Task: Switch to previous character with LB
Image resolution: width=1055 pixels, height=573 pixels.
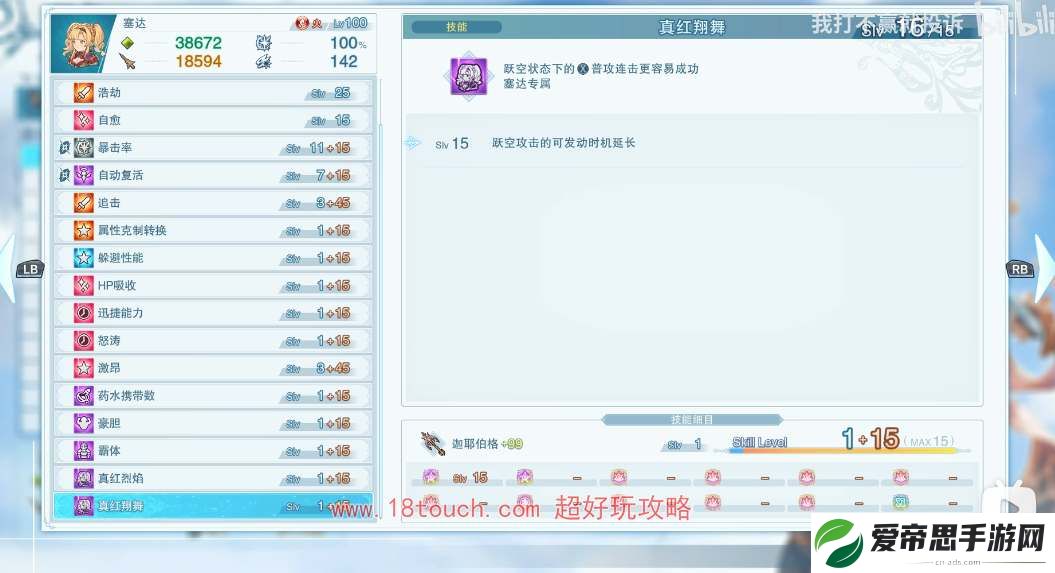Action: tap(30, 269)
